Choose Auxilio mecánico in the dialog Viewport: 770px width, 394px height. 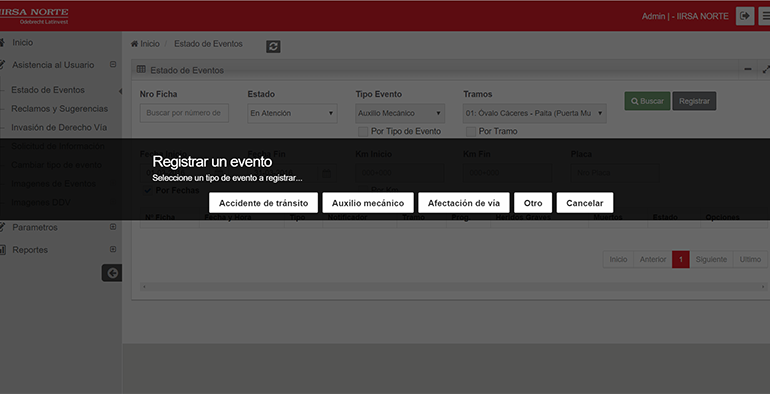tap(368, 202)
